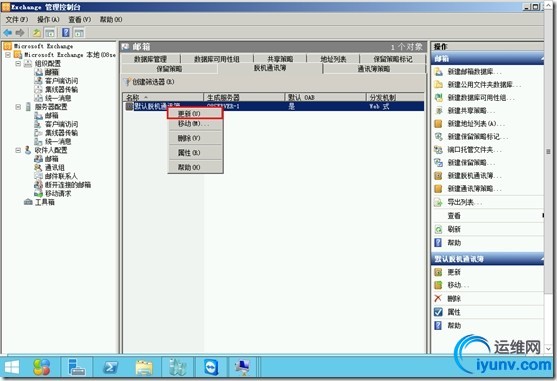Open the Windows Start button
Viewport: 557px width, 381px height.
tap(12, 367)
